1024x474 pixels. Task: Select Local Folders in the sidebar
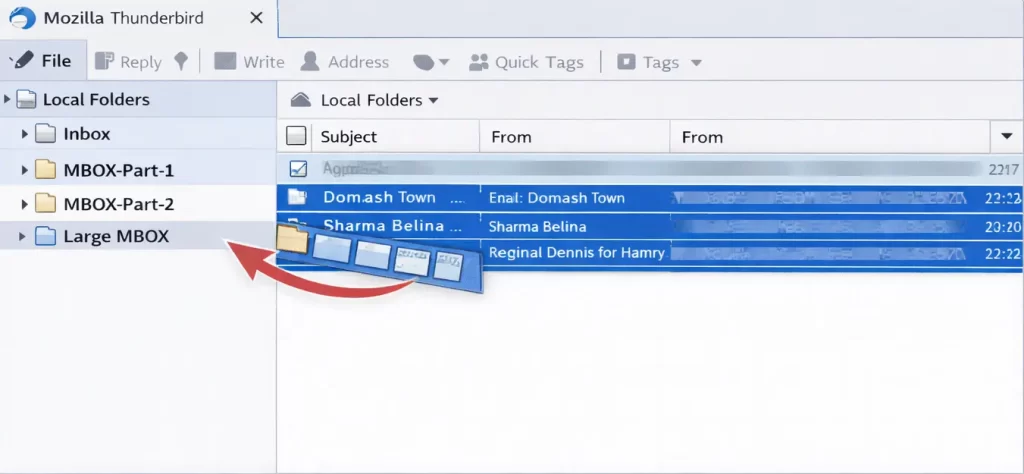click(x=96, y=100)
